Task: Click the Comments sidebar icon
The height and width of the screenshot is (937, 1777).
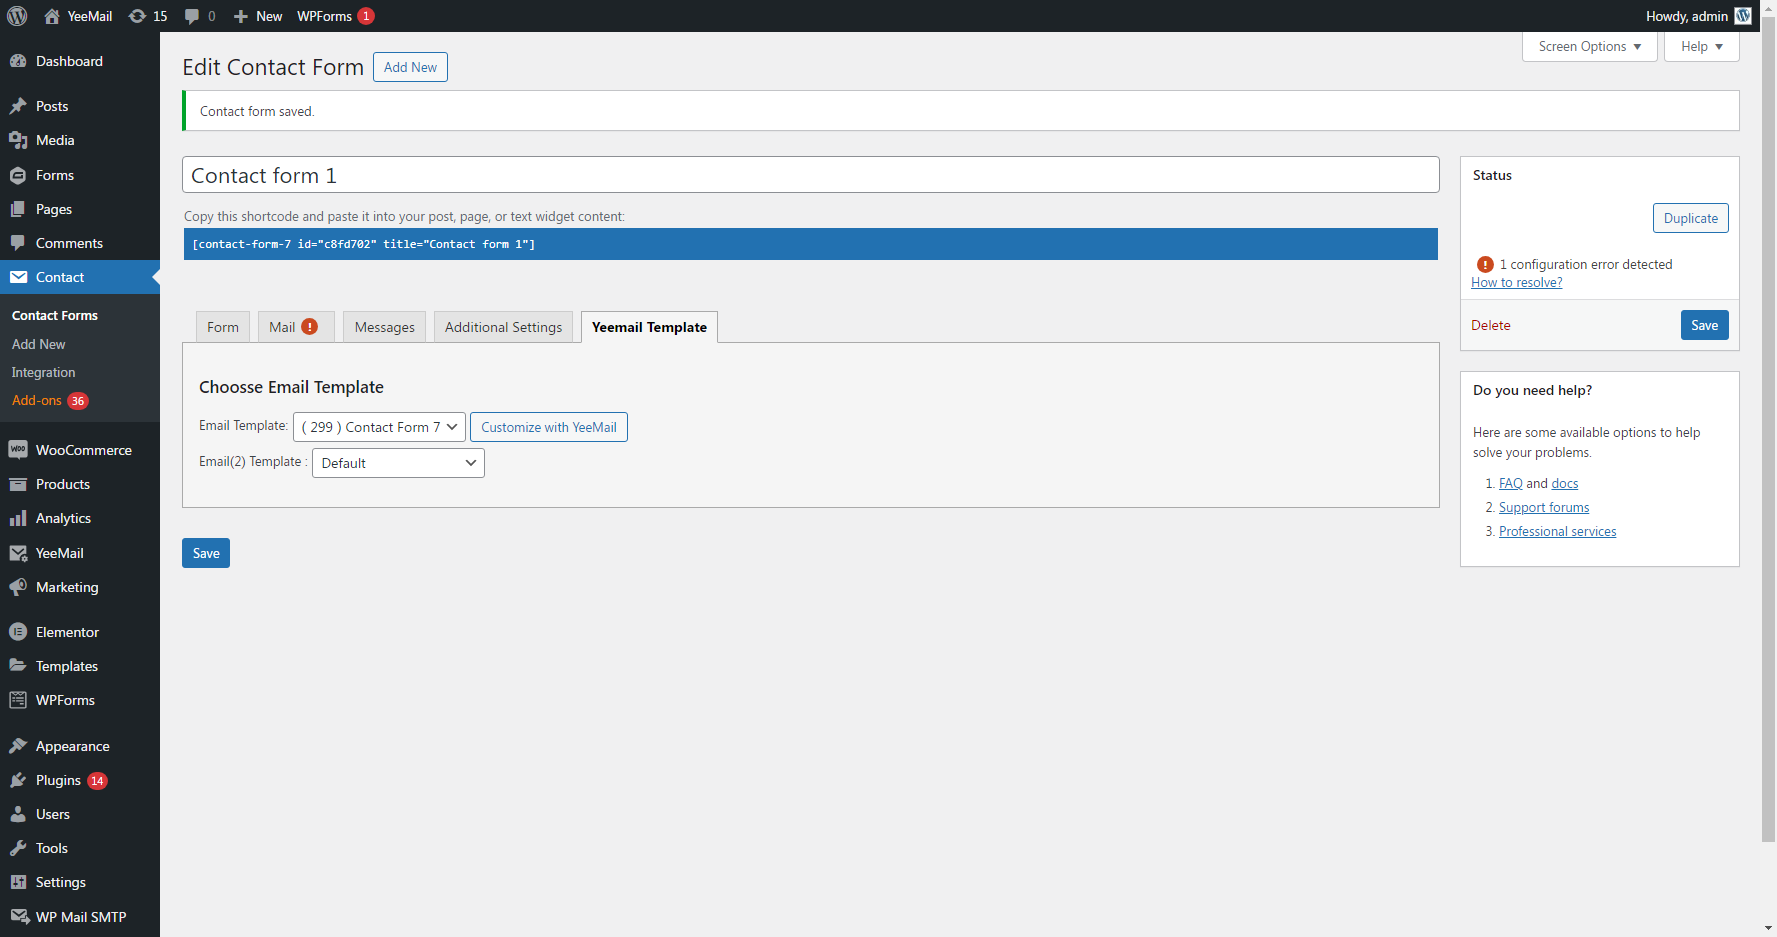Action: pyautogui.click(x=18, y=243)
